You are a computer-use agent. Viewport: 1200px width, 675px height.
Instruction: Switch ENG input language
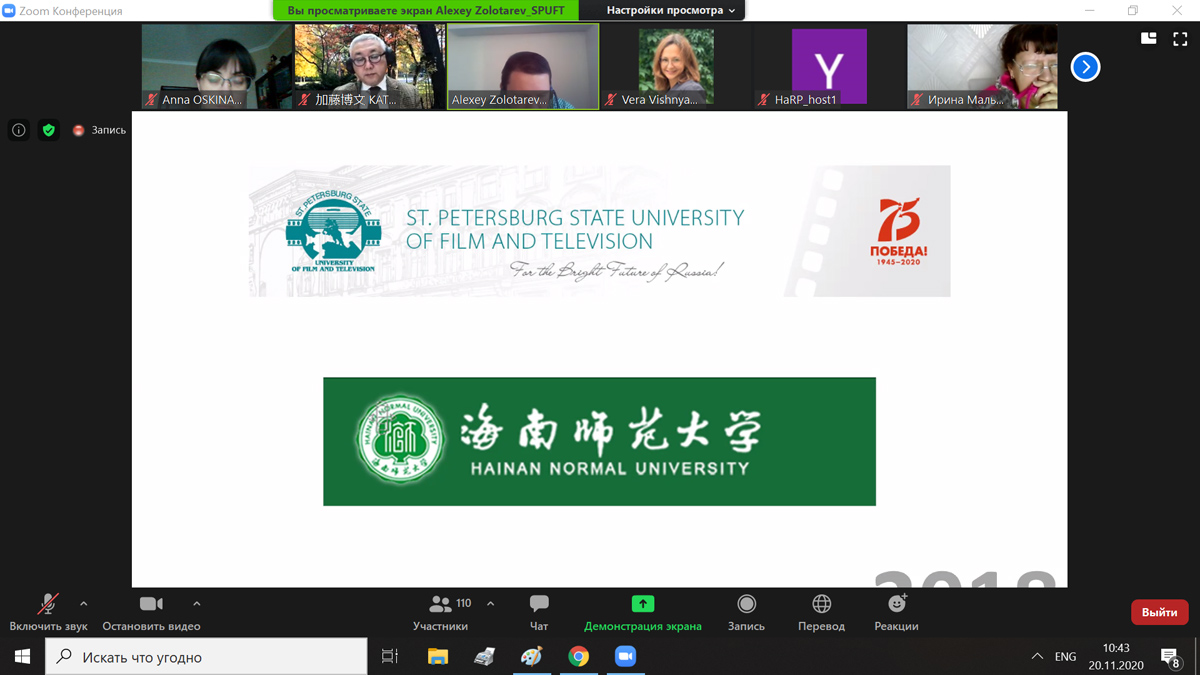click(x=1066, y=657)
